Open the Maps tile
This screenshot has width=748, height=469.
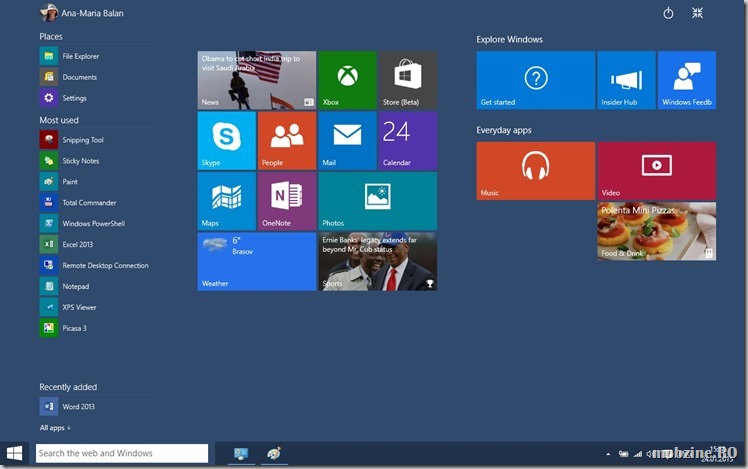click(x=227, y=201)
